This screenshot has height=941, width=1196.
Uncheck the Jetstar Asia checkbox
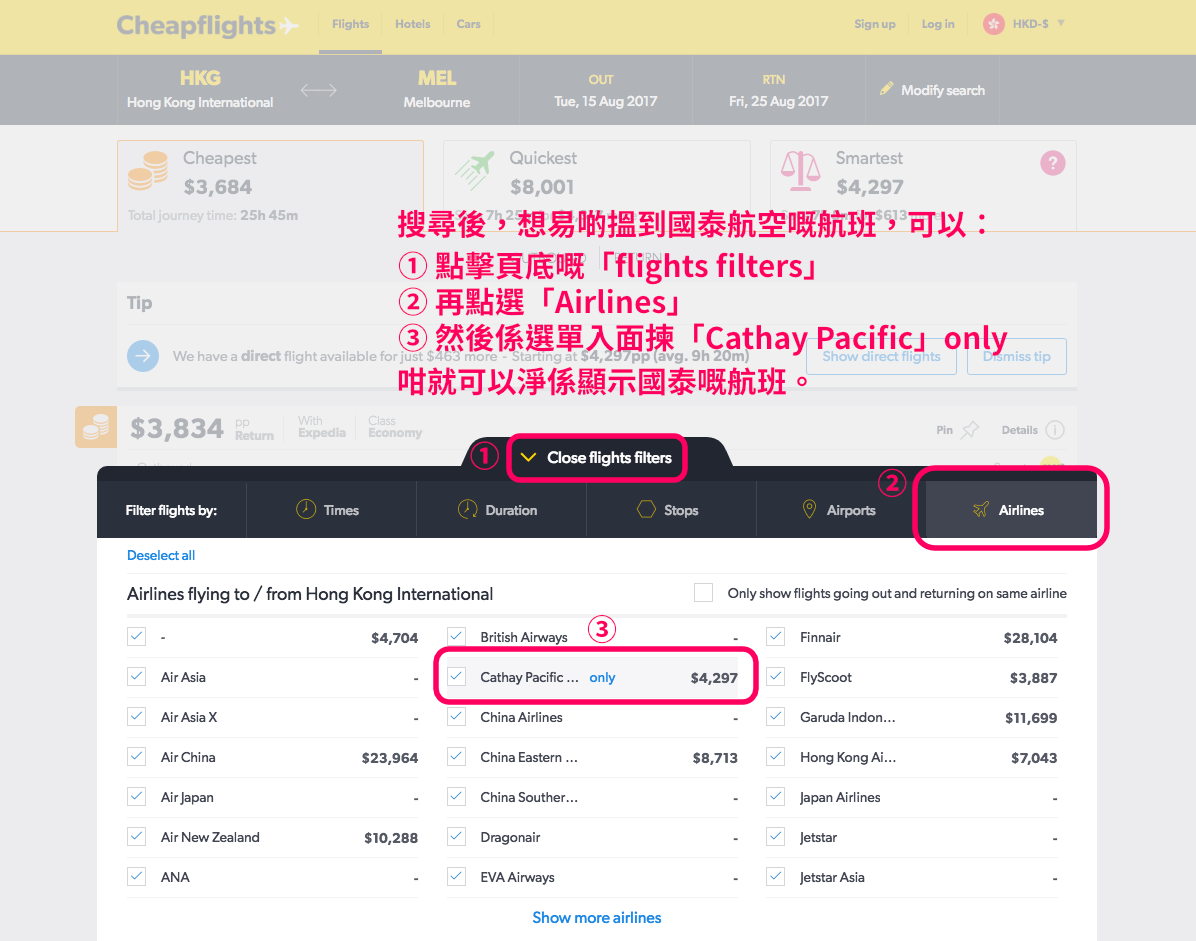pos(776,877)
